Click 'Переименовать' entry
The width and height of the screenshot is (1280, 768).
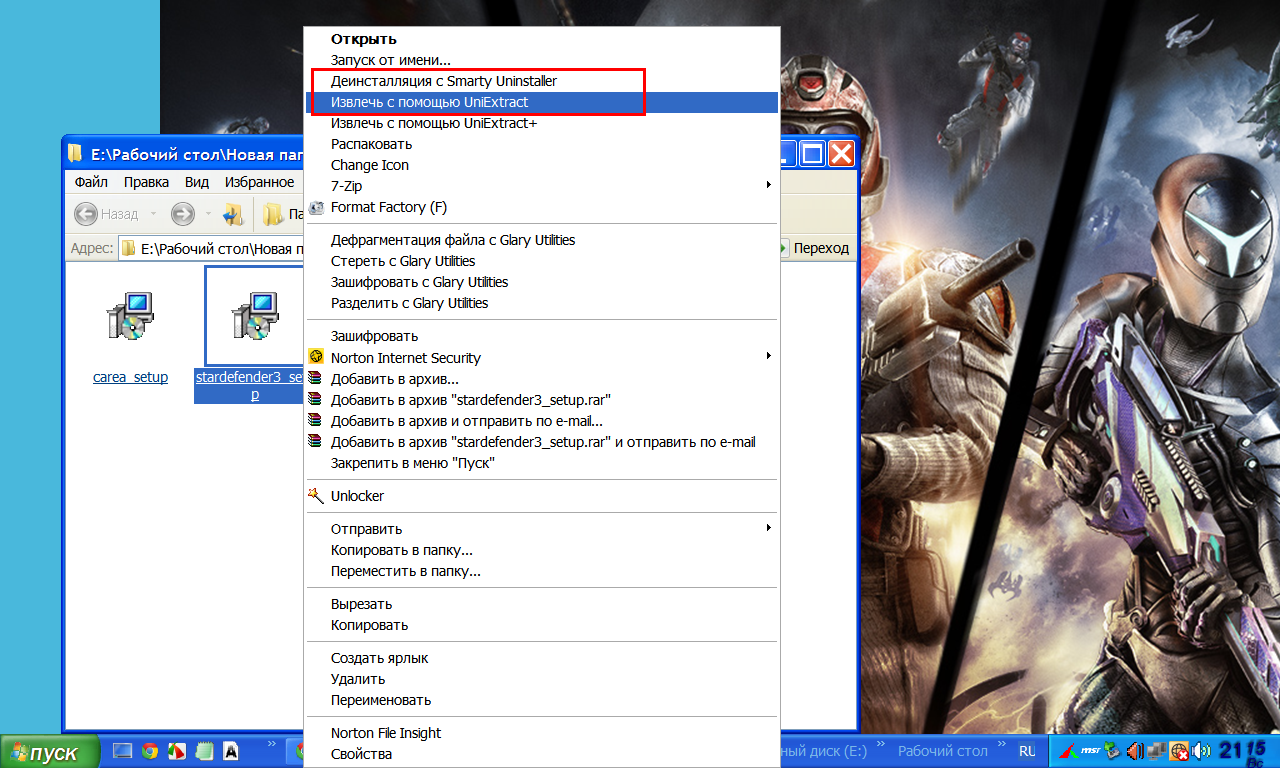point(541,700)
